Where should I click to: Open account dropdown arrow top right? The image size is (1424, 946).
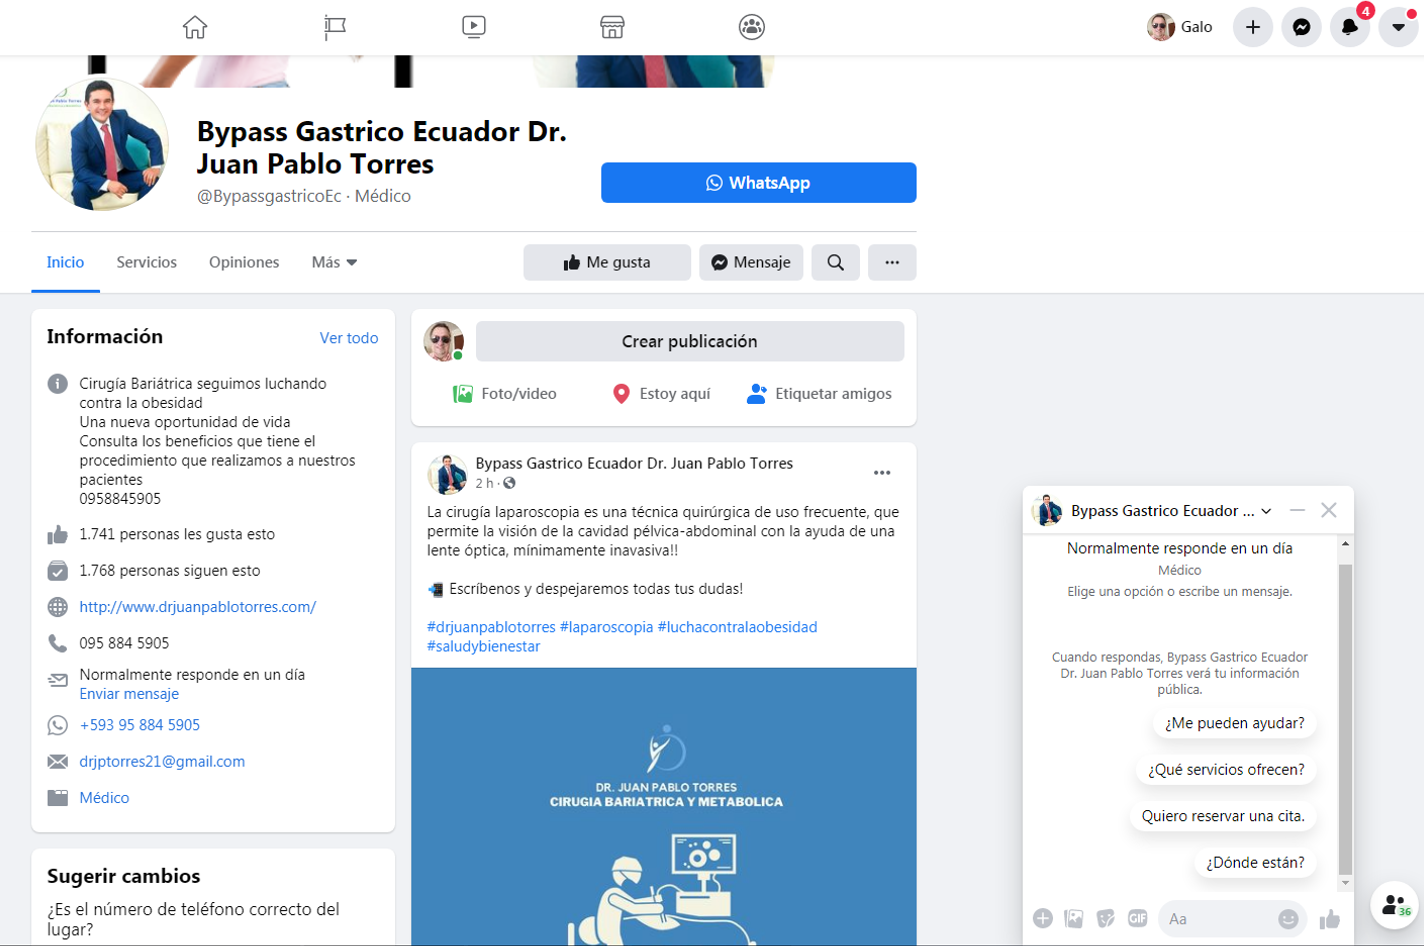[x=1398, y=27]
